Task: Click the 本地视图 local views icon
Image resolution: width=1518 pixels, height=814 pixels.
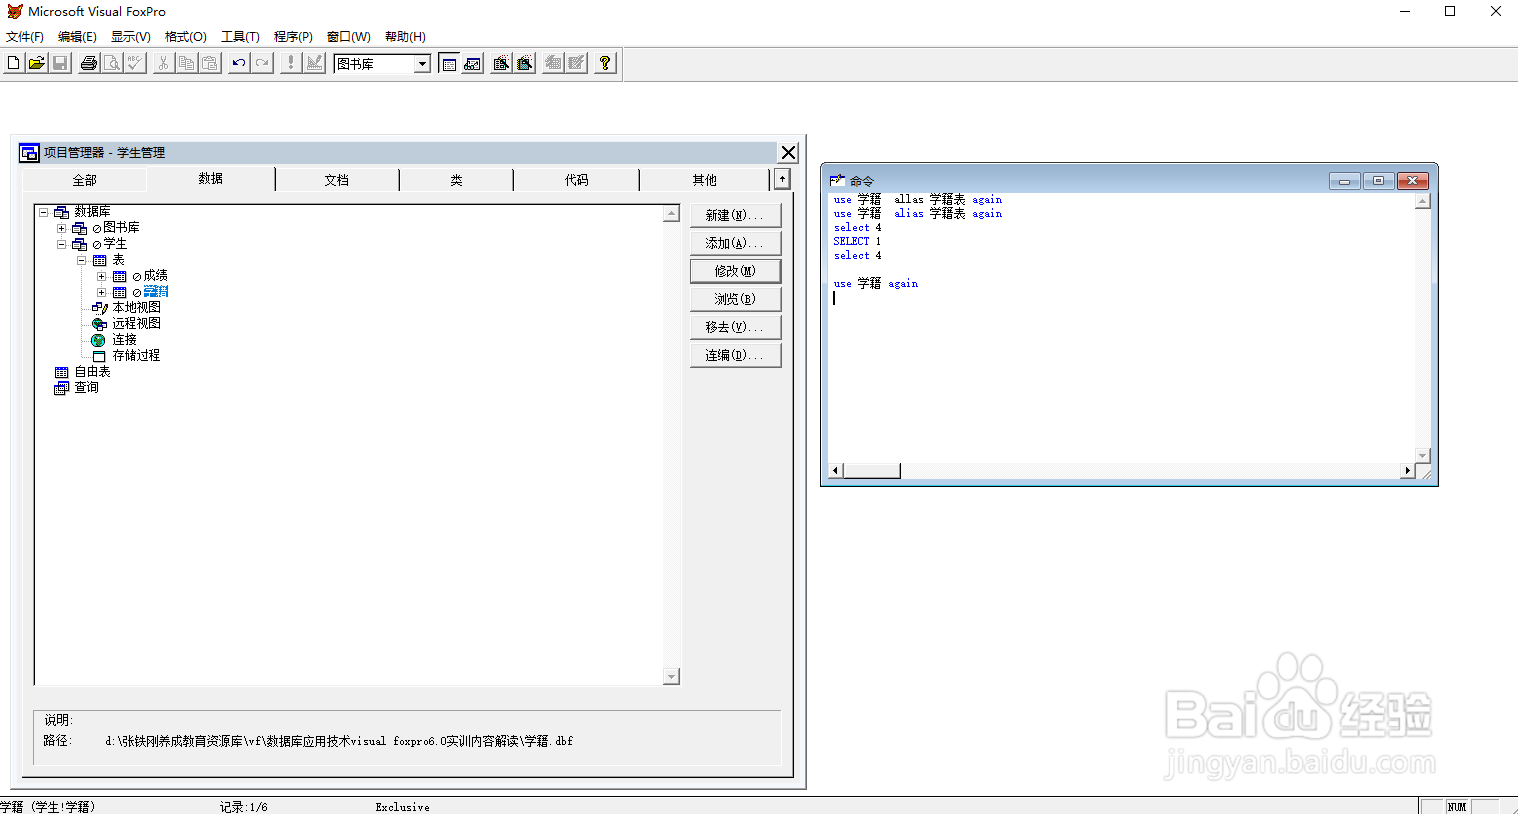Action: [99, 308]
